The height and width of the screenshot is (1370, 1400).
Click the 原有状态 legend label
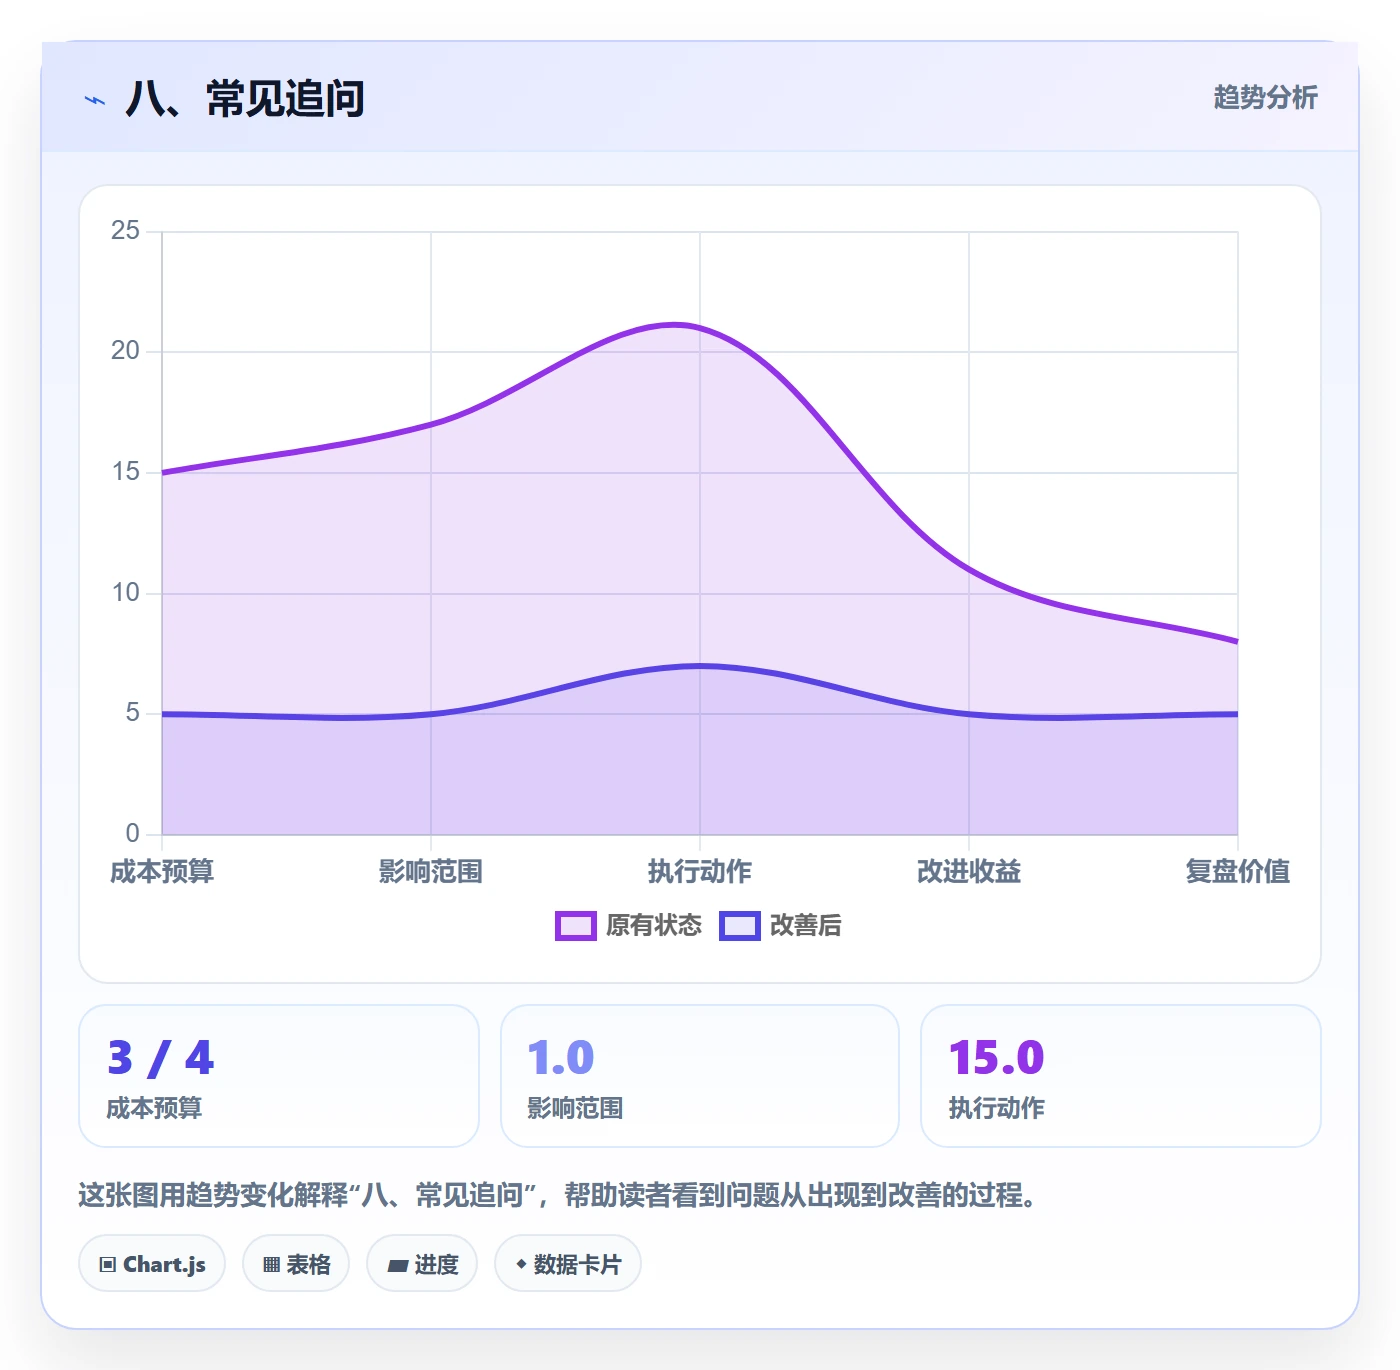pyautogui.click(x=654, y=926)
